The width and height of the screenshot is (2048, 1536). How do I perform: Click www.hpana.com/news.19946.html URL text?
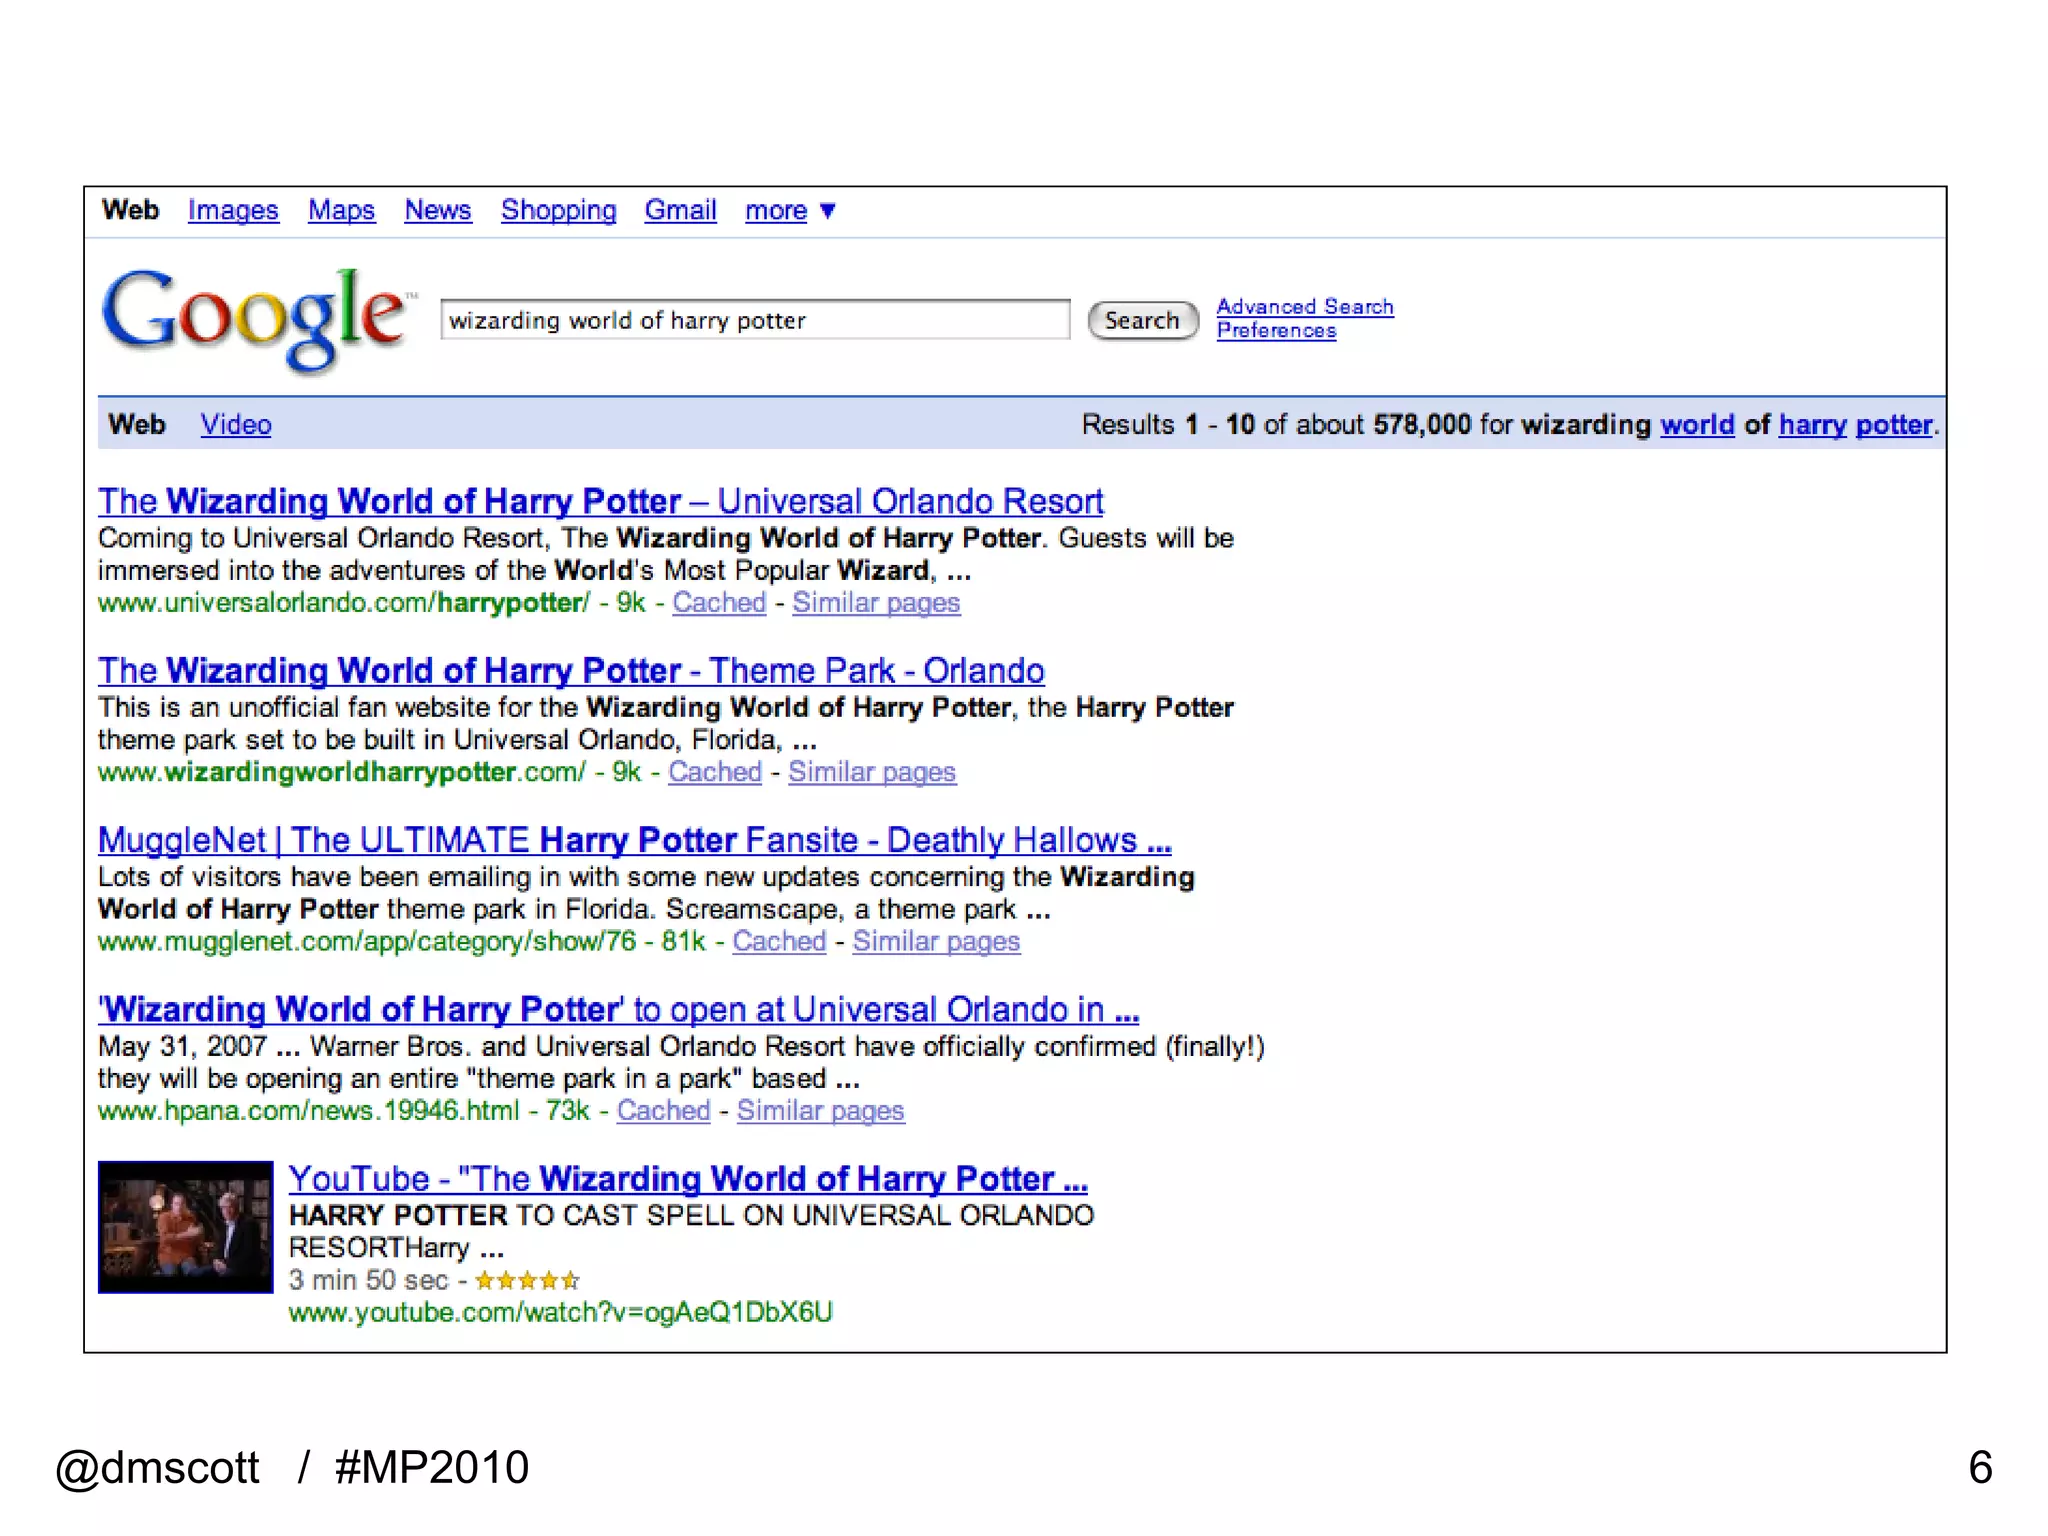coord(309,1111)
